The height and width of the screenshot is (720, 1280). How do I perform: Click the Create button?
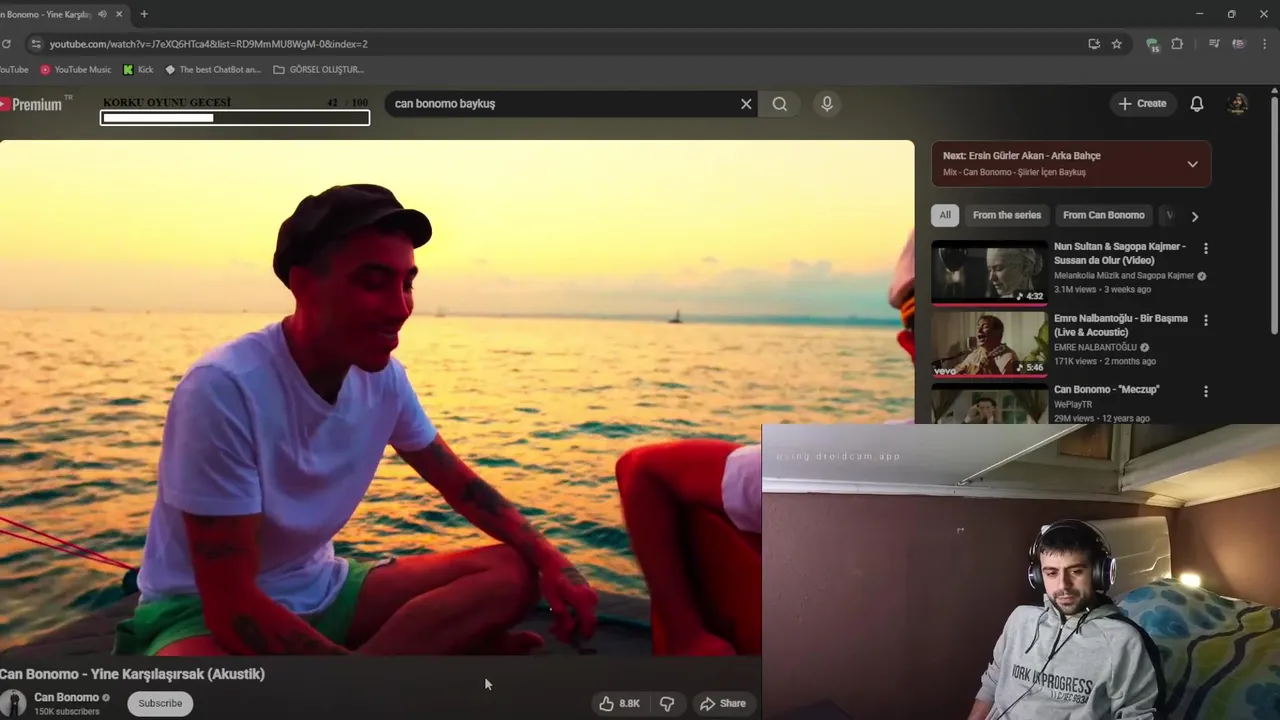click(1142, 104)
